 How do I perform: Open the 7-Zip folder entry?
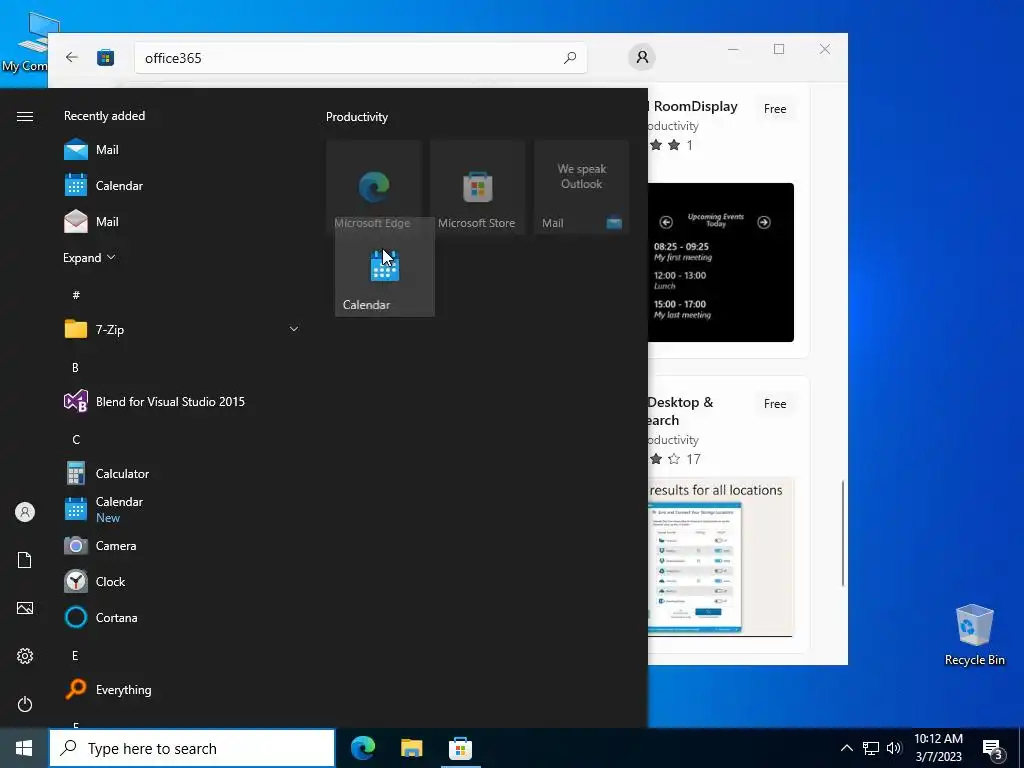click(182, 329)
